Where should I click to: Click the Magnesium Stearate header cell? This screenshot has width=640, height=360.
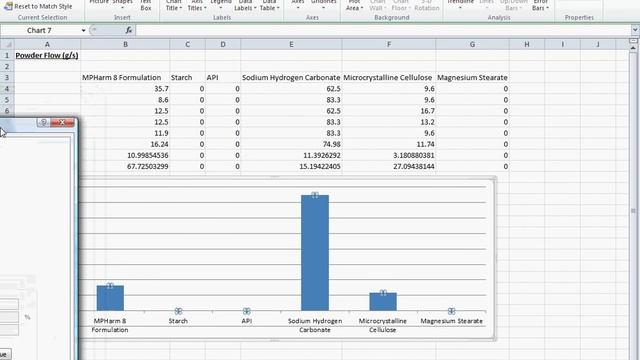[472, 78]
